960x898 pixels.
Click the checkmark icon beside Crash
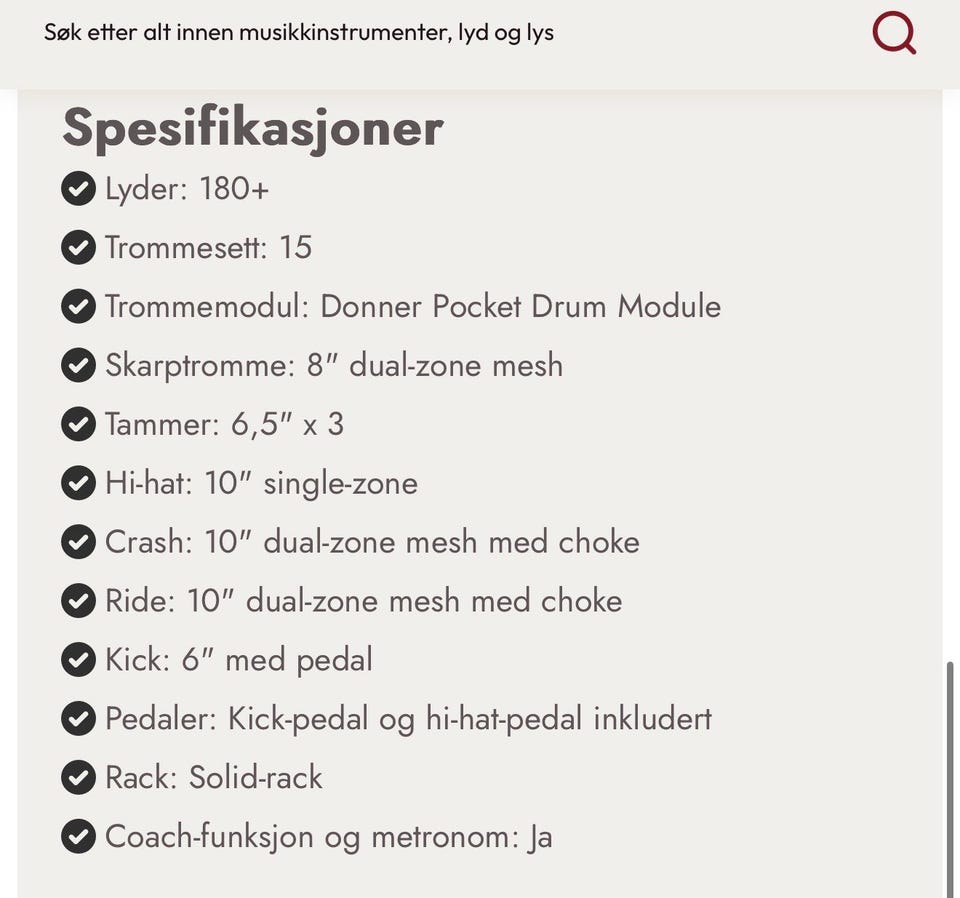78,542
